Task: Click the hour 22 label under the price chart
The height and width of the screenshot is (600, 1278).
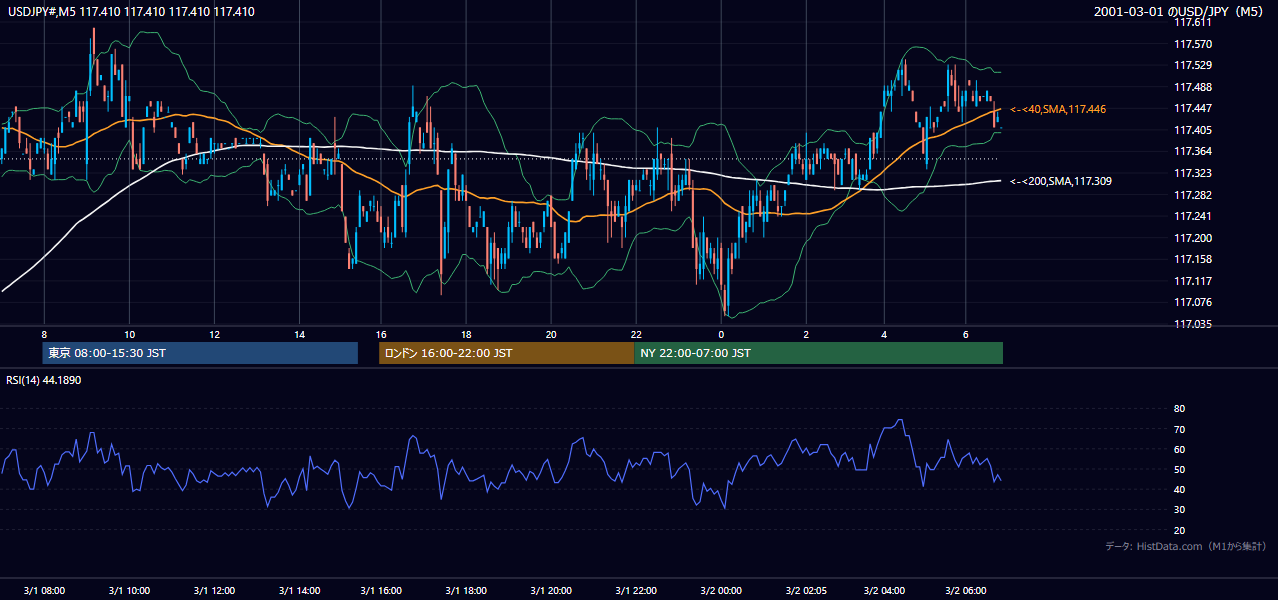Action: click(x=635, y=334)
